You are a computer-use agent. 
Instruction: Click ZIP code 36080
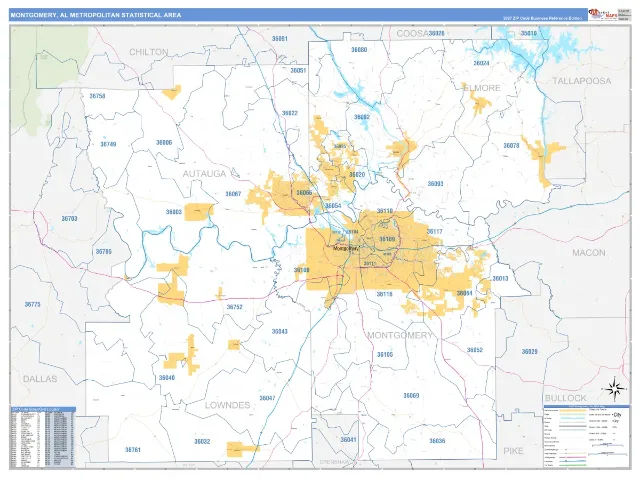(359, 50)
